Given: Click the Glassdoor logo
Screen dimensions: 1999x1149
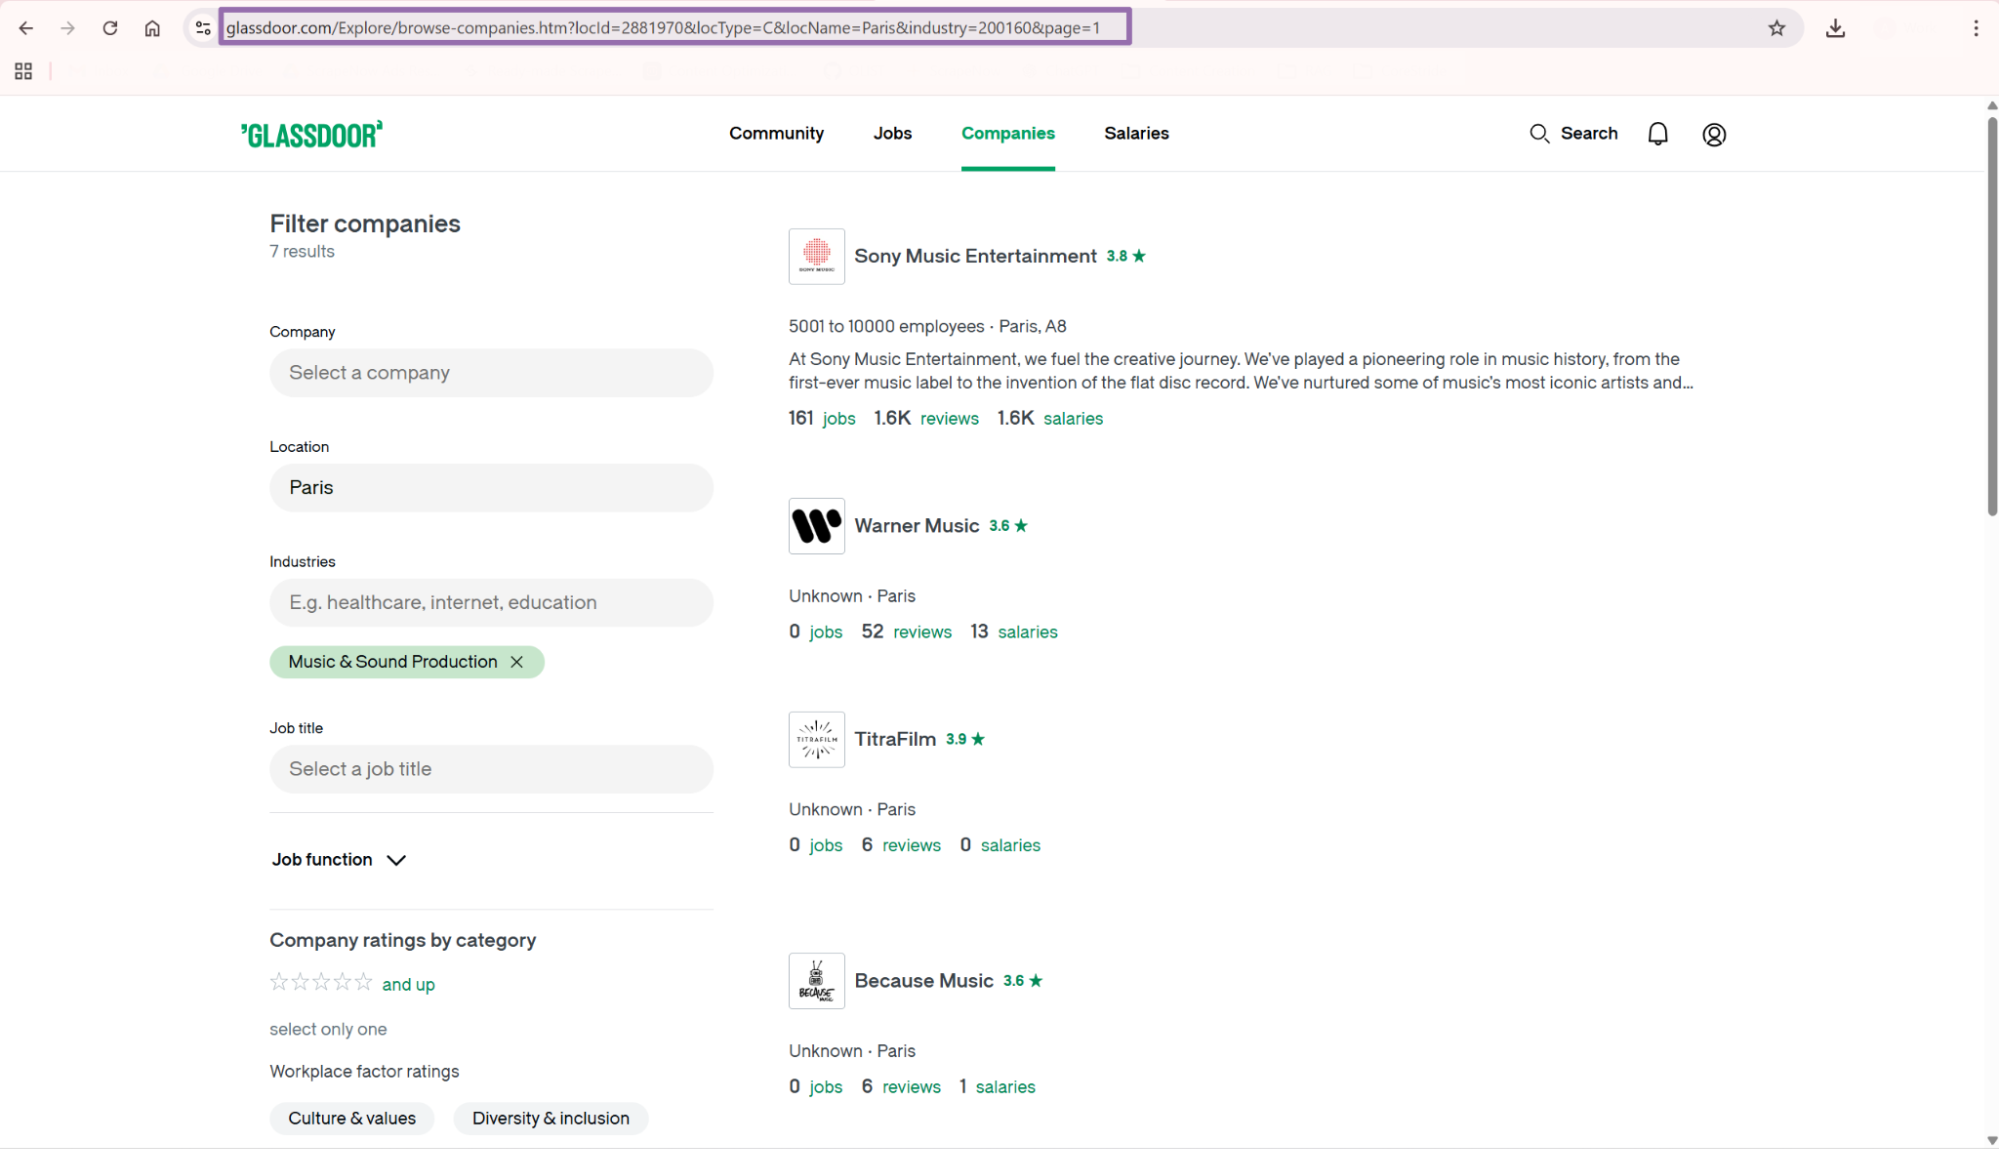Looking at the screenshot, I should point(311,134).
